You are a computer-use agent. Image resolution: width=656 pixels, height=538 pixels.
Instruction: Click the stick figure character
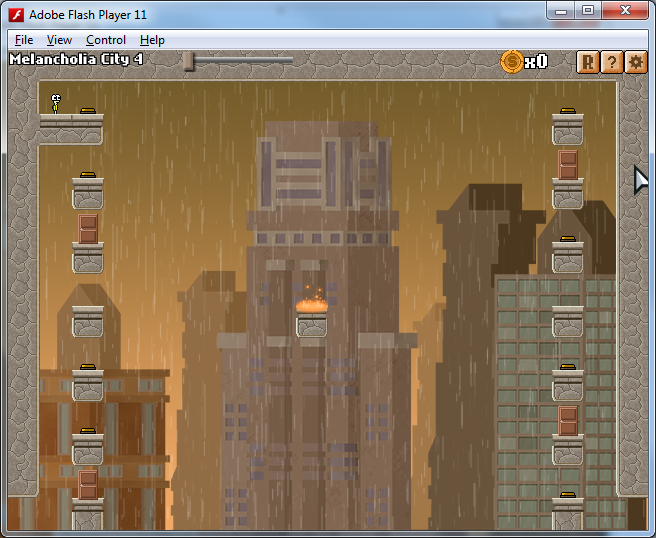click(56, 103)
